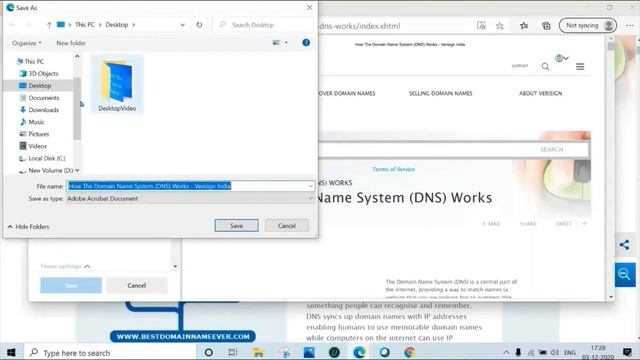Screen dimensions: 640x360
Task: Open Edge Settings and more menu
Action: pyautogui.click(x=630, y=25)
